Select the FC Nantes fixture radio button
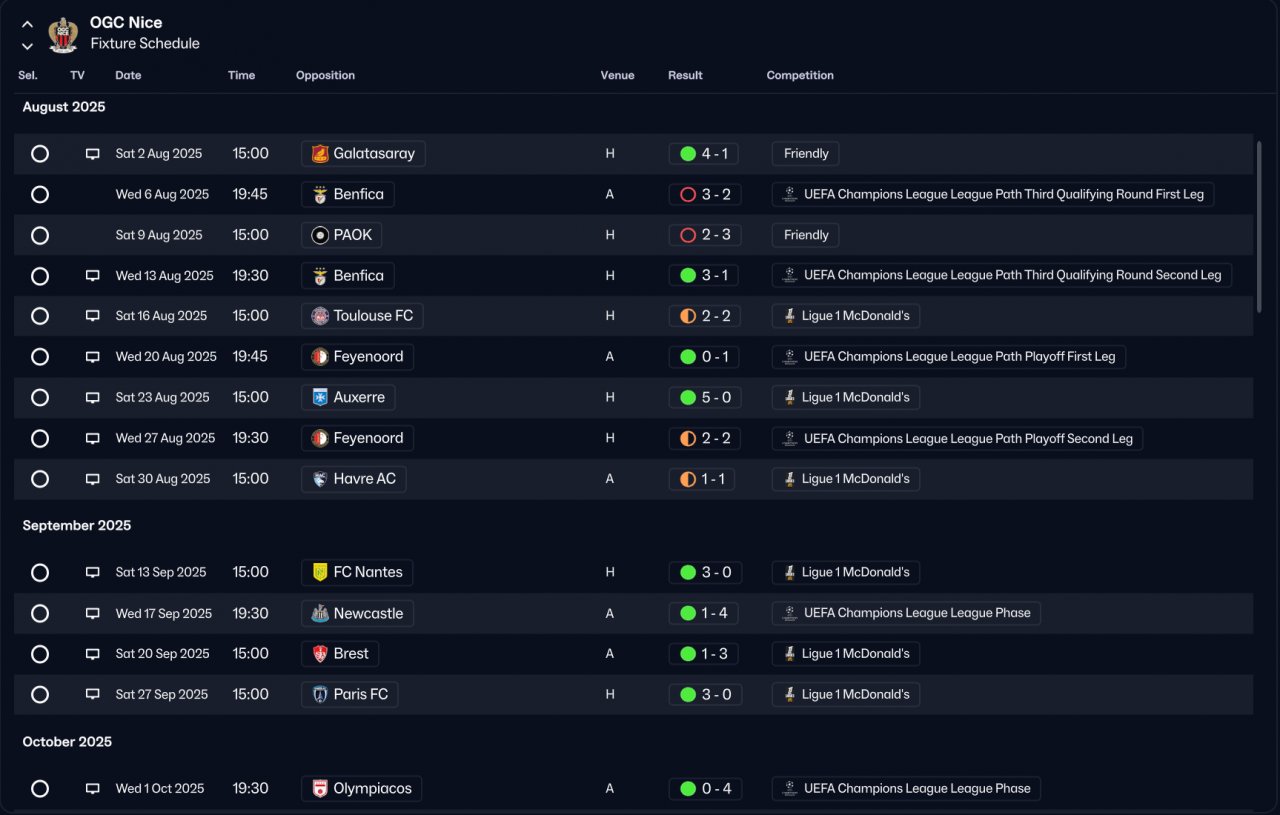Viewport: 1280px width, 815px height. pos(40,573)
